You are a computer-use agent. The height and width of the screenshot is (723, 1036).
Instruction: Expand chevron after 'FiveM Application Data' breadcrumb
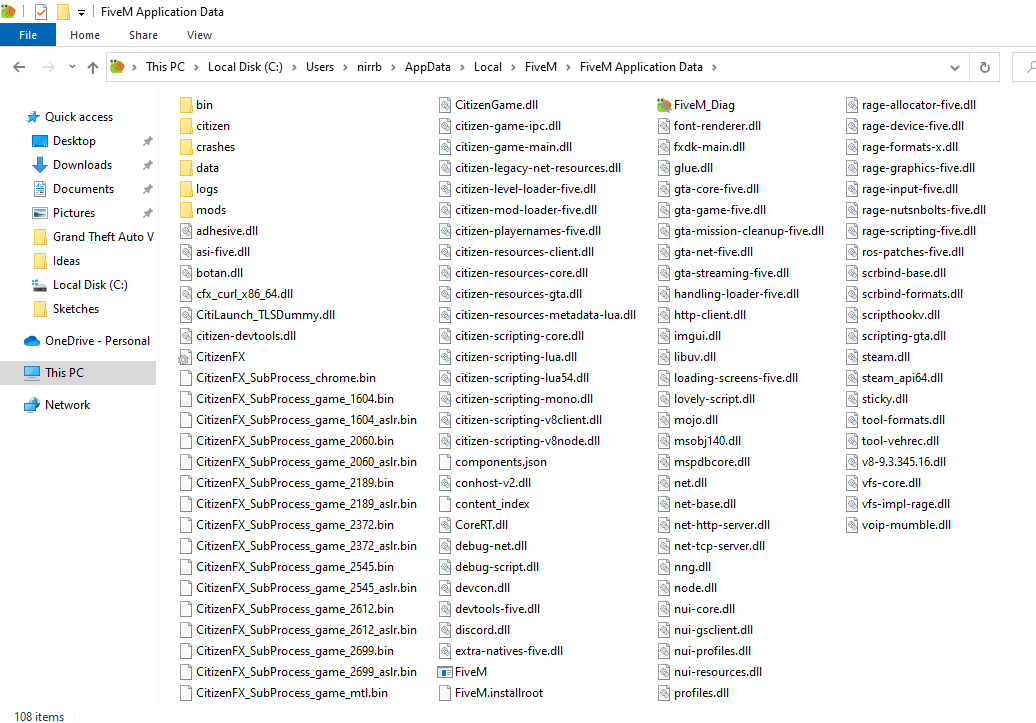pos(714,67)
